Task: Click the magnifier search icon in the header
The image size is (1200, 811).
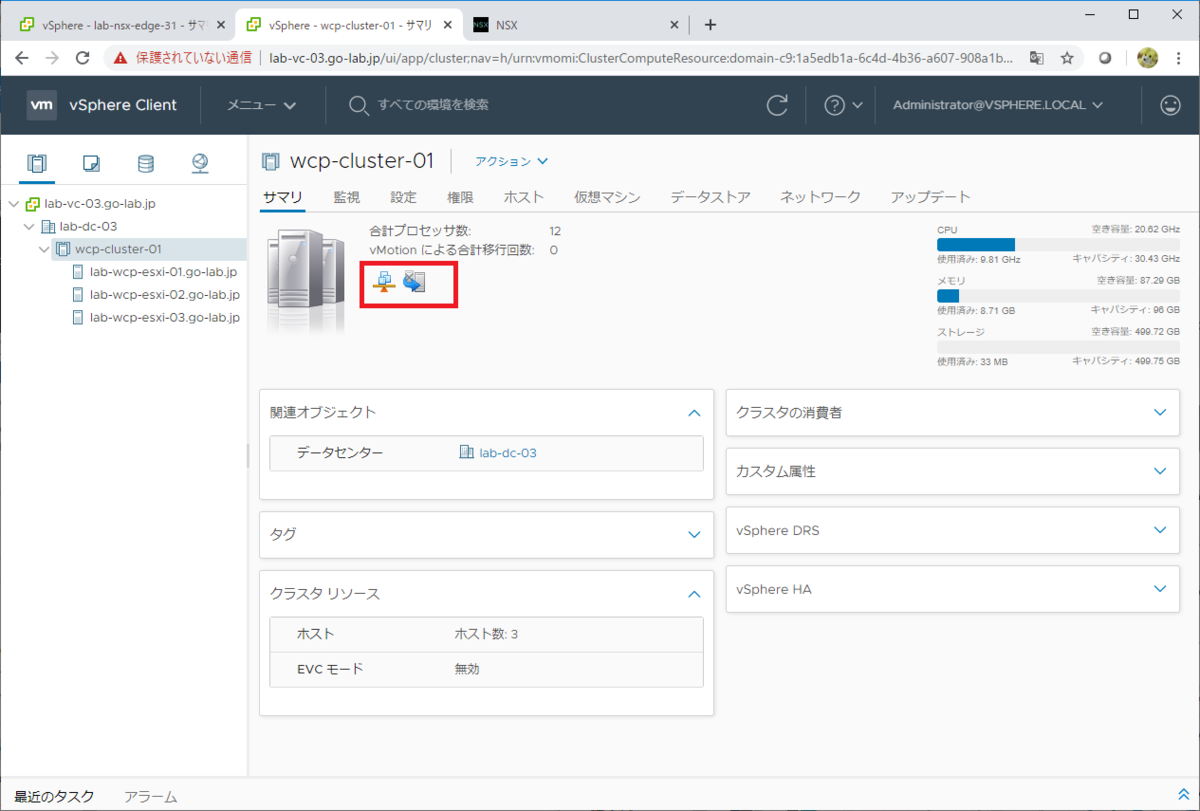Action: click(358, 105)
